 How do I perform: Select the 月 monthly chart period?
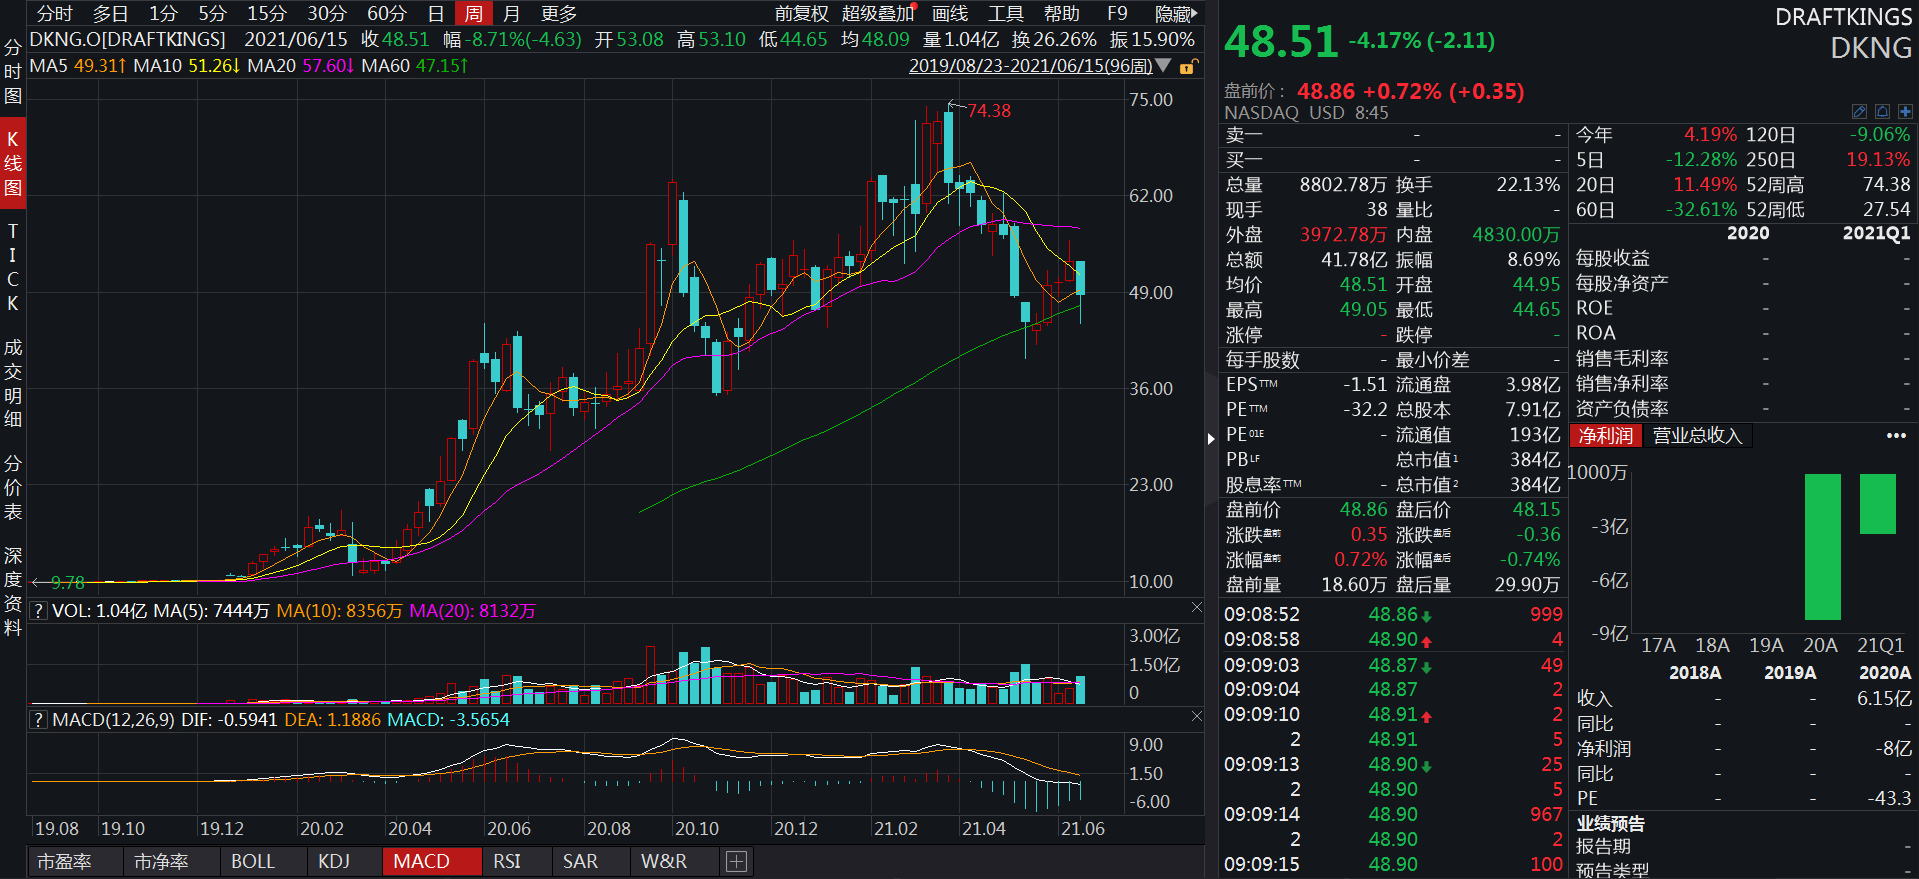(x=512, y=14)
